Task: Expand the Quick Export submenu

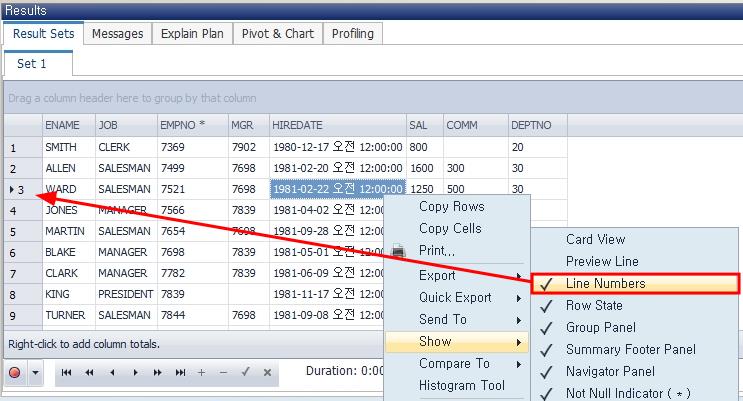Action: (x=455, y=298)
